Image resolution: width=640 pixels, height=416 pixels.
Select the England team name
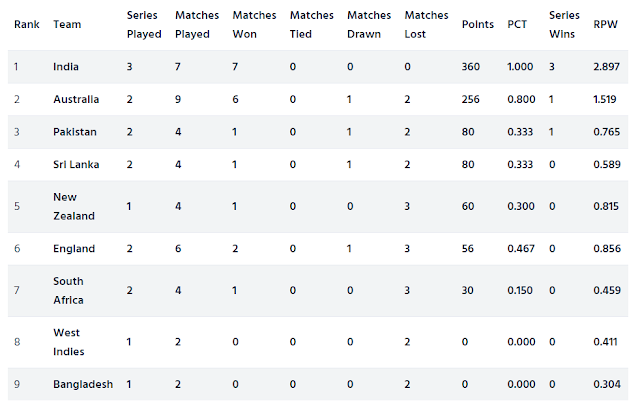[x=74, y=249]
